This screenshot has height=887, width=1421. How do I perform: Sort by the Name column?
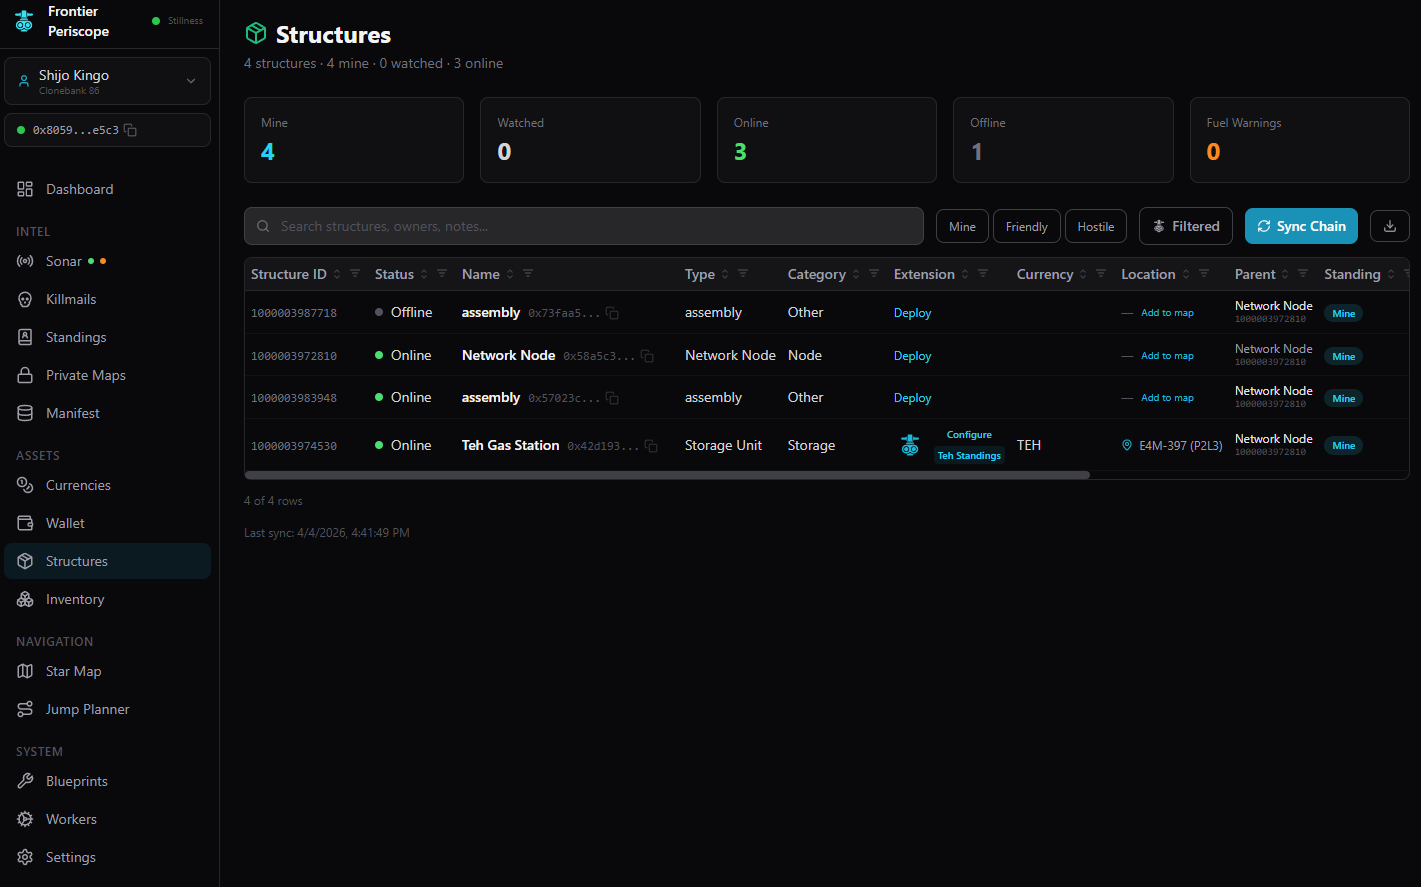click(510, 274)
